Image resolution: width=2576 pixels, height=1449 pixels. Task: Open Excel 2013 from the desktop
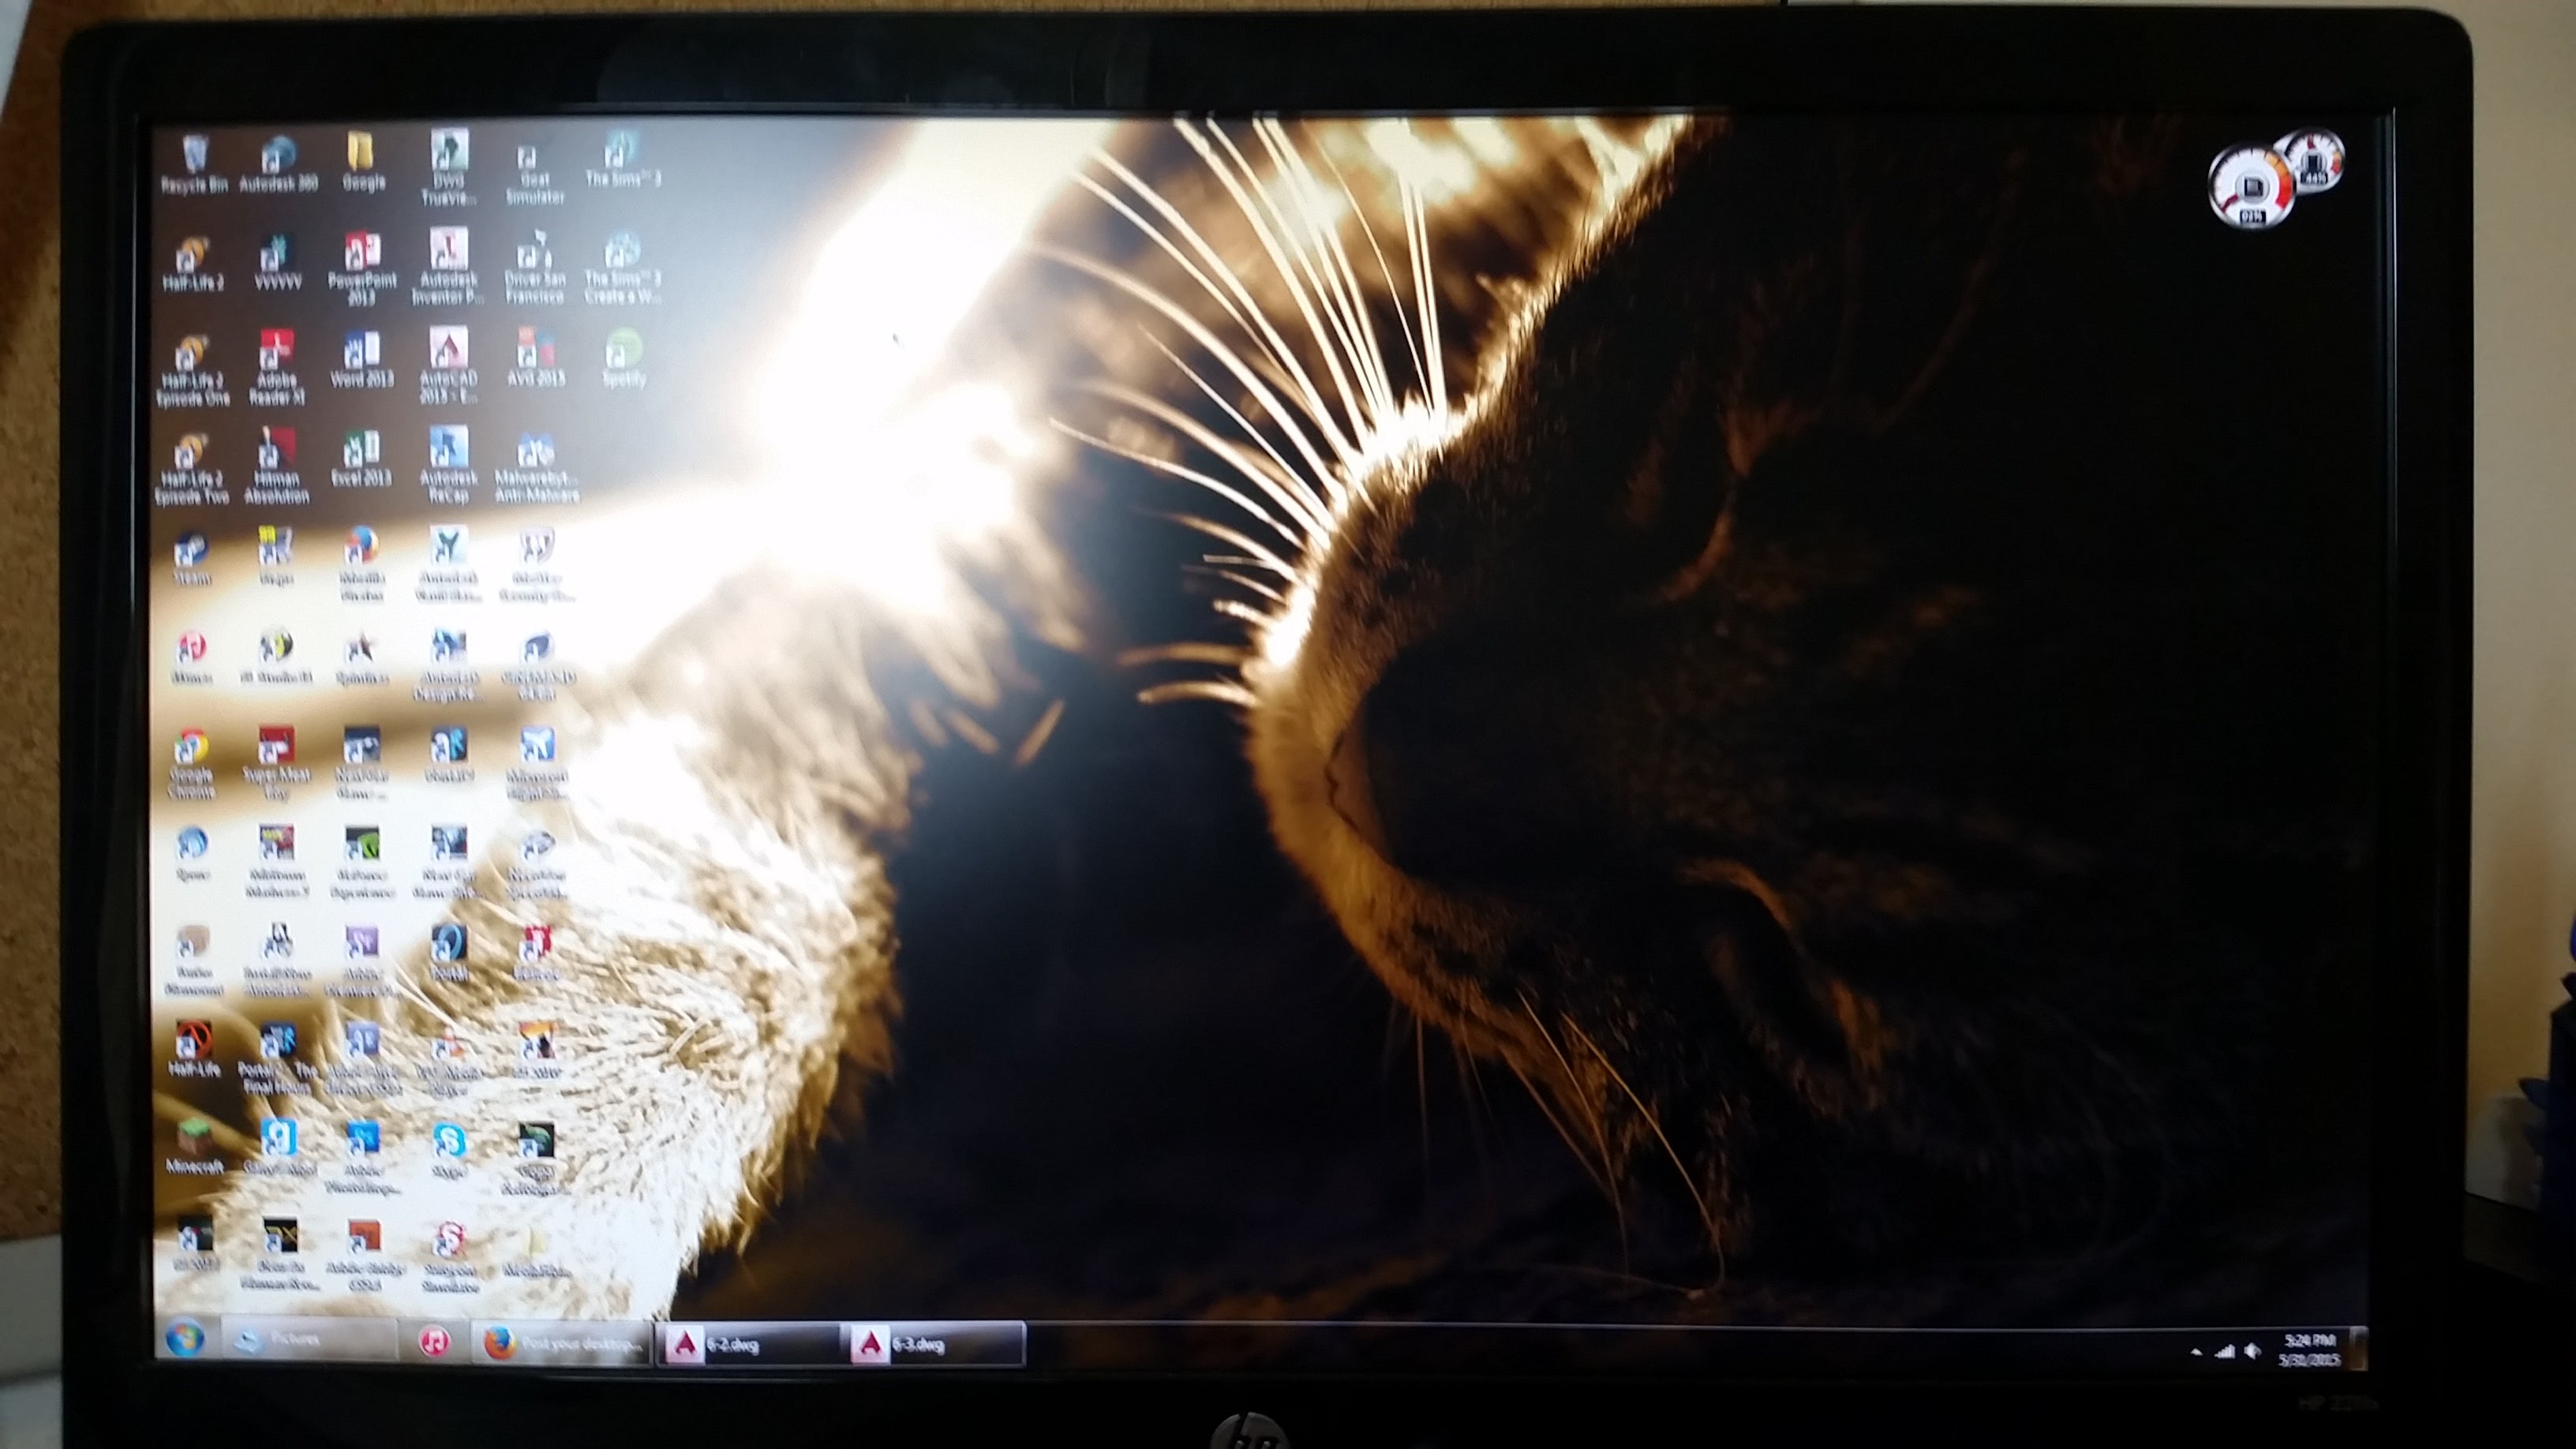click(x=361, y=459)
